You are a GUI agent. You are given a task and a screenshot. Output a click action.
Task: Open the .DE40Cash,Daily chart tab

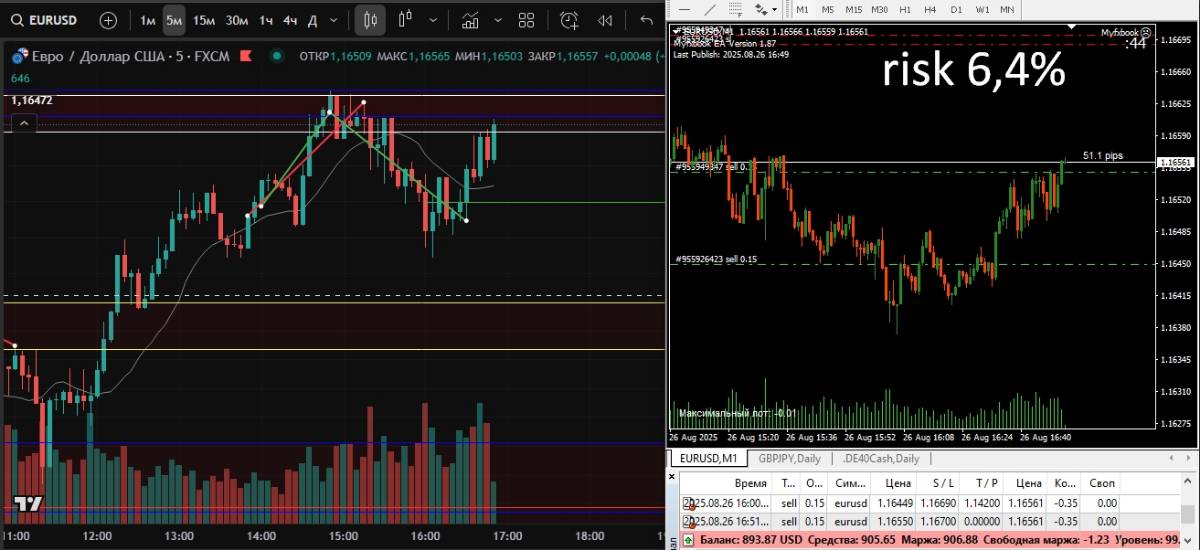coord(880,458)
